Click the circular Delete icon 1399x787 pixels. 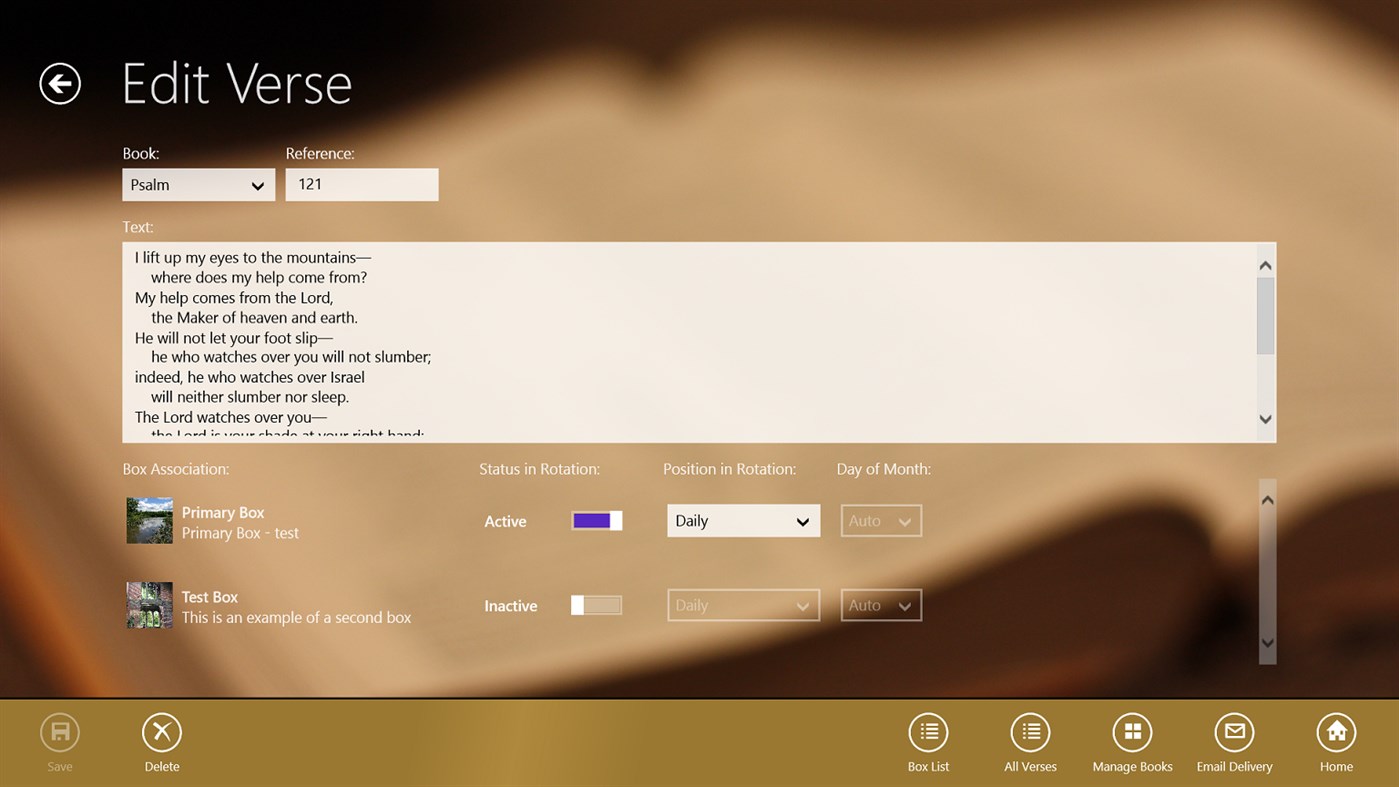(161, 732)
